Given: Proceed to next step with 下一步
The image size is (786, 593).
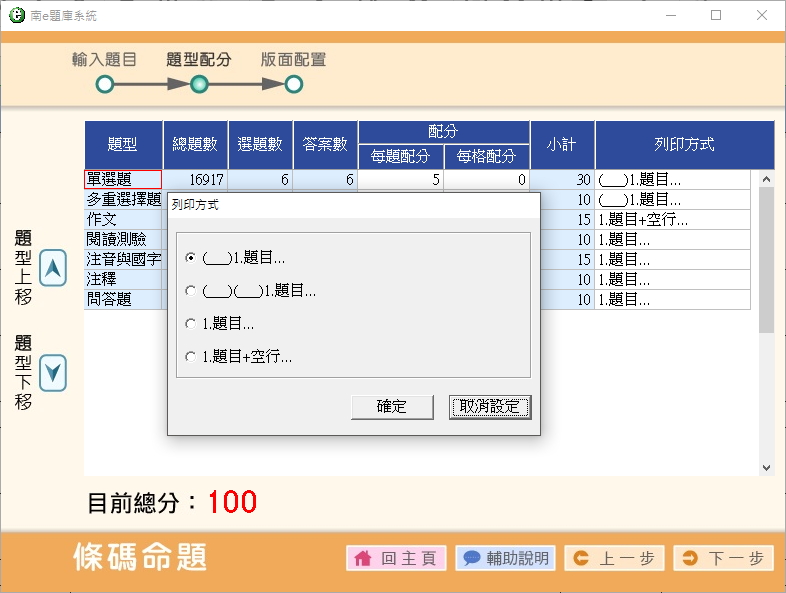Looking at the screenshot, I should [x=723, y=558].
